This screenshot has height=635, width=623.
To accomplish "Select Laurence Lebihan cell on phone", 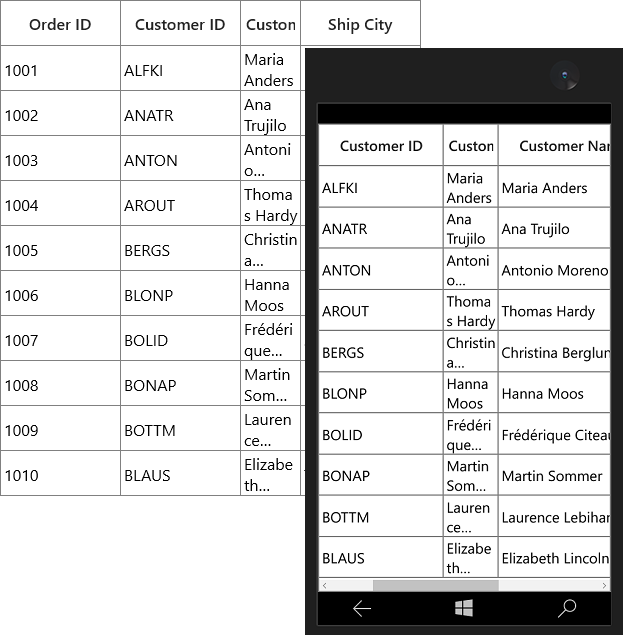I will pyautogui.click(x=554, y=516).
